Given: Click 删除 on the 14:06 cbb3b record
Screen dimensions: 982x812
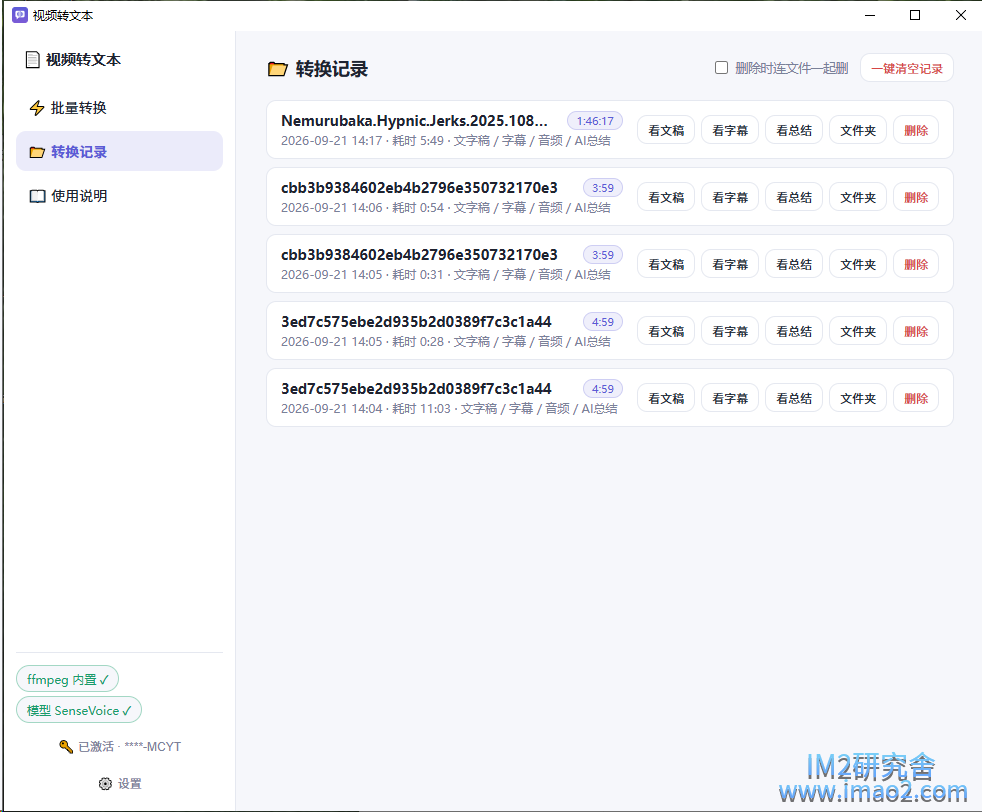Looking at the screenshot, I should click(x=916, y=197).
